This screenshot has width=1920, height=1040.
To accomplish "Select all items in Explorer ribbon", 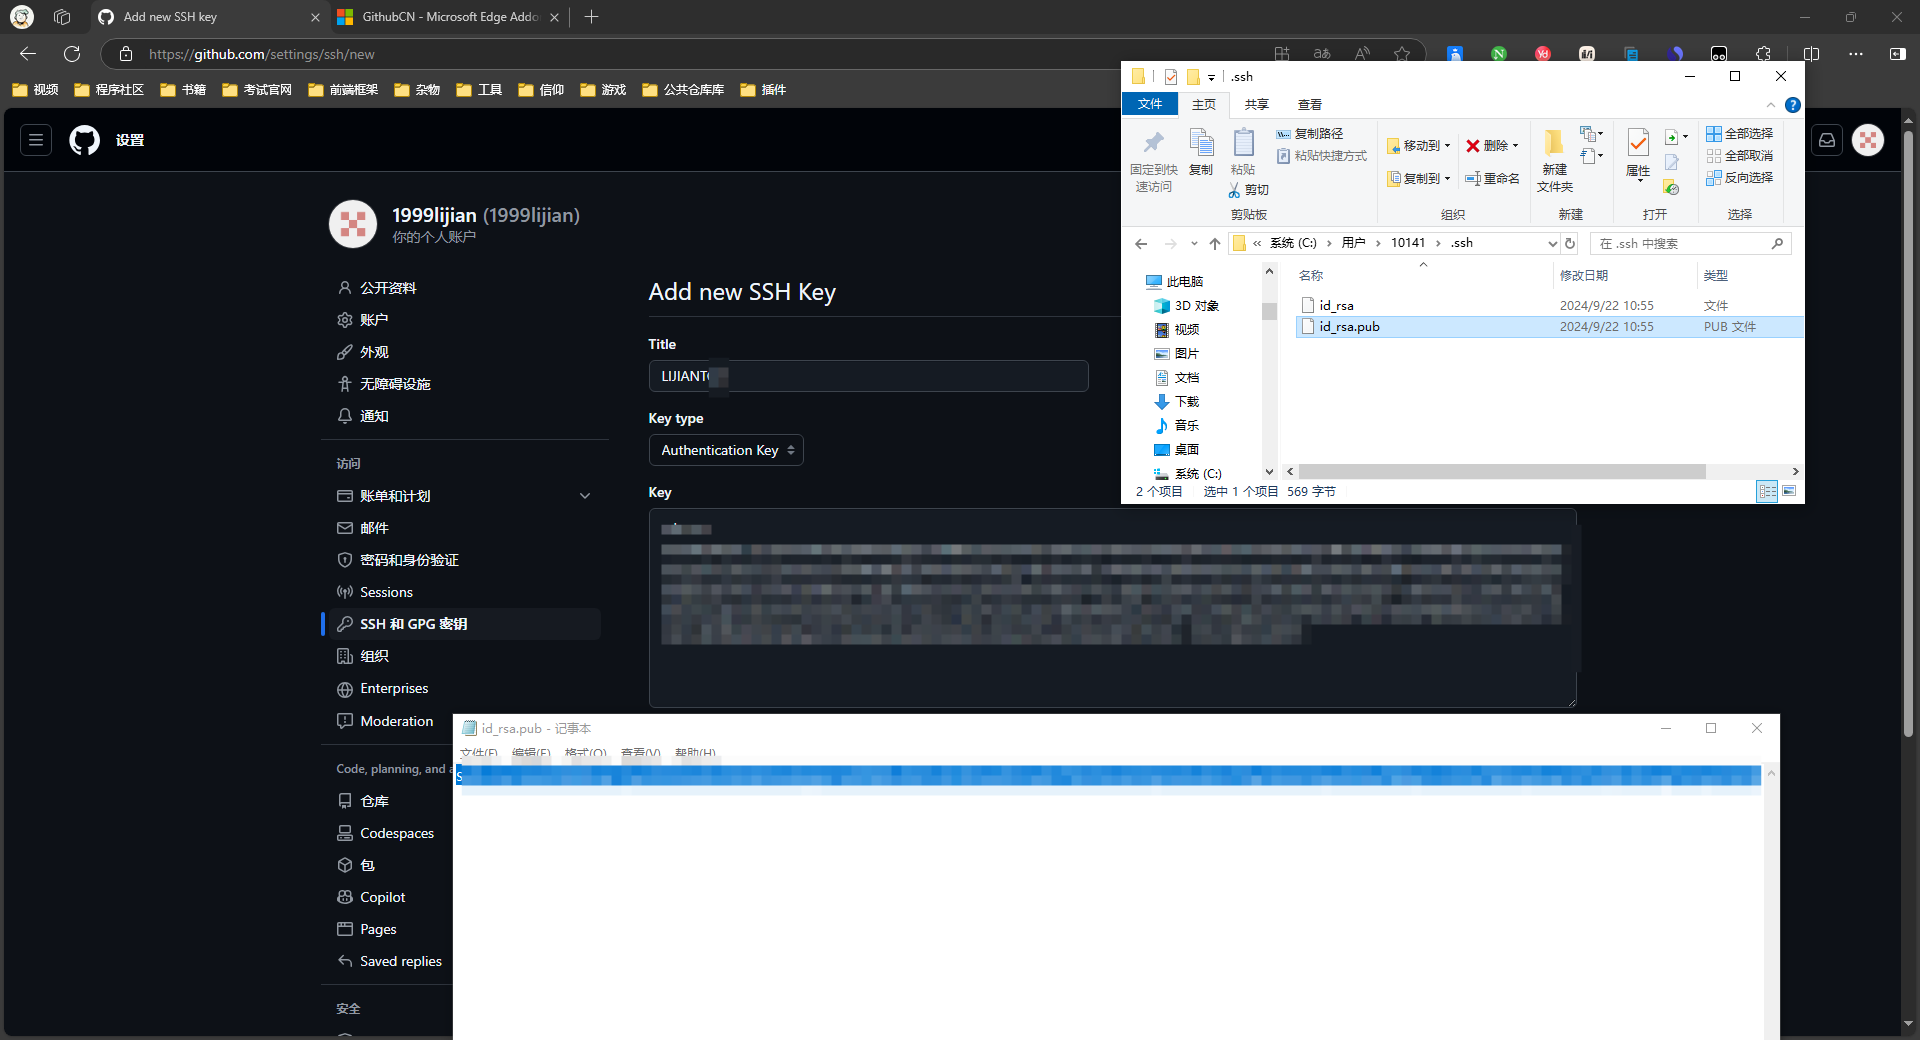I will [1740, 134].
